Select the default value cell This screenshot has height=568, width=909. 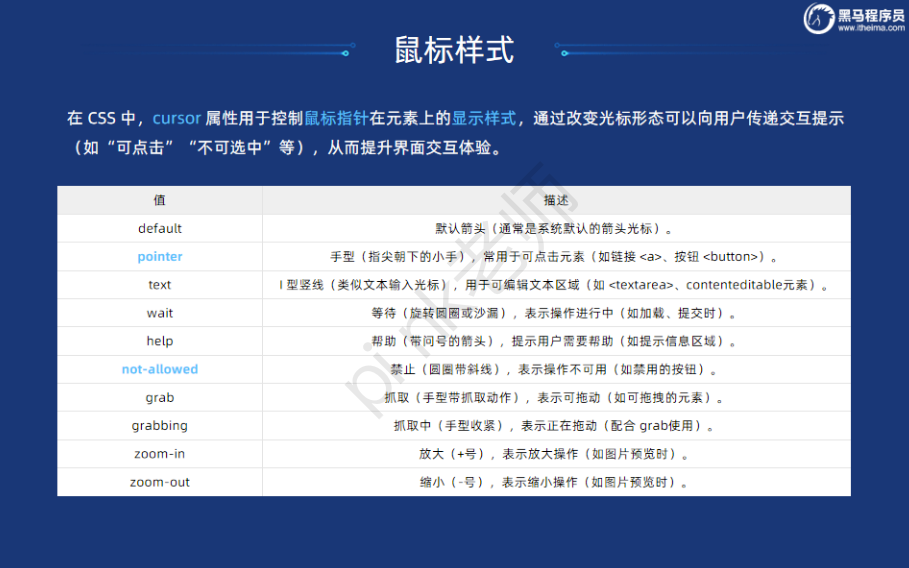pos(159,228)
